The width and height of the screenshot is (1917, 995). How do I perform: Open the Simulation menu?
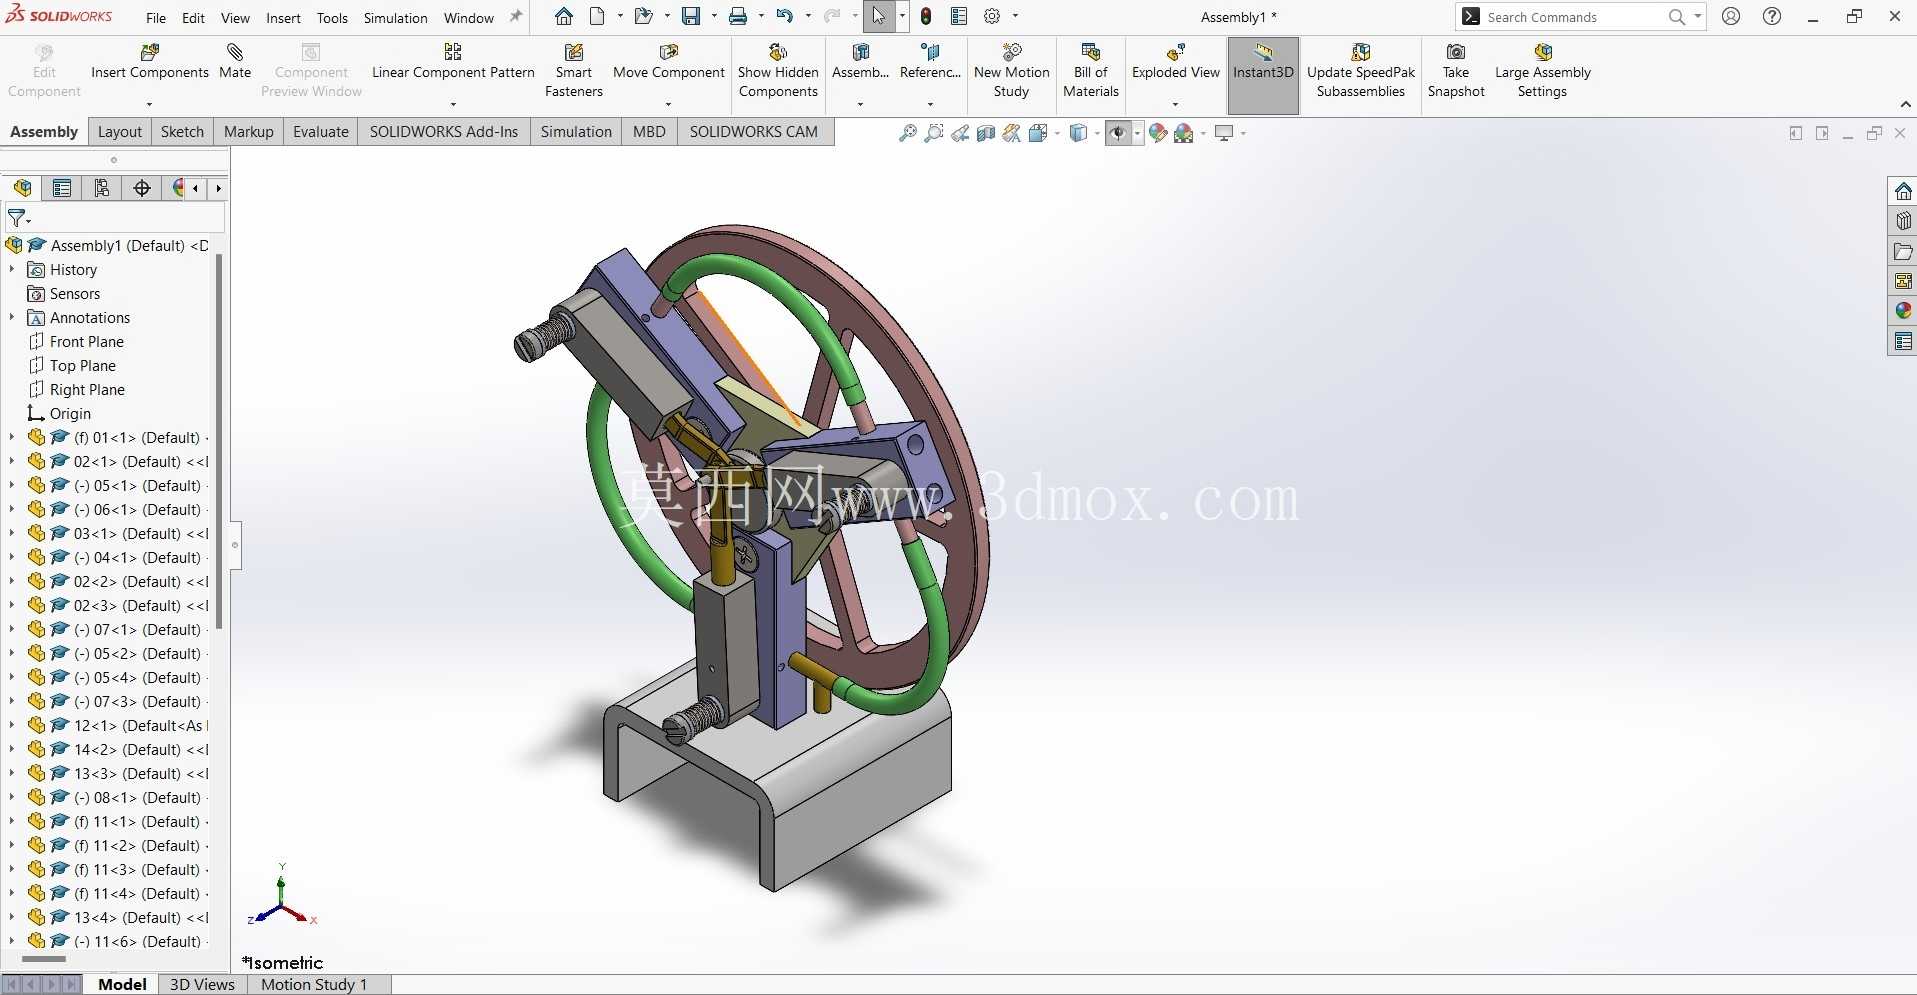click(x=395, y=18)
